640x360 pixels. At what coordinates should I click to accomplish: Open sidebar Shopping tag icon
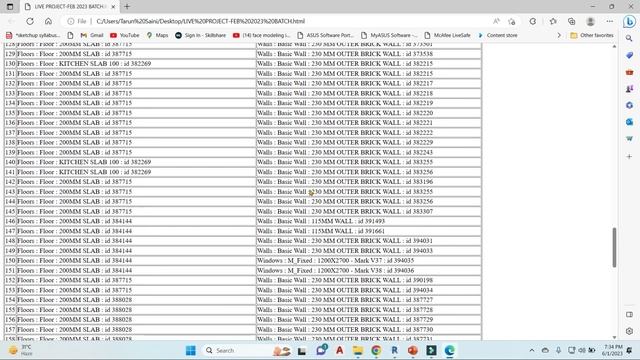point(629,55)
